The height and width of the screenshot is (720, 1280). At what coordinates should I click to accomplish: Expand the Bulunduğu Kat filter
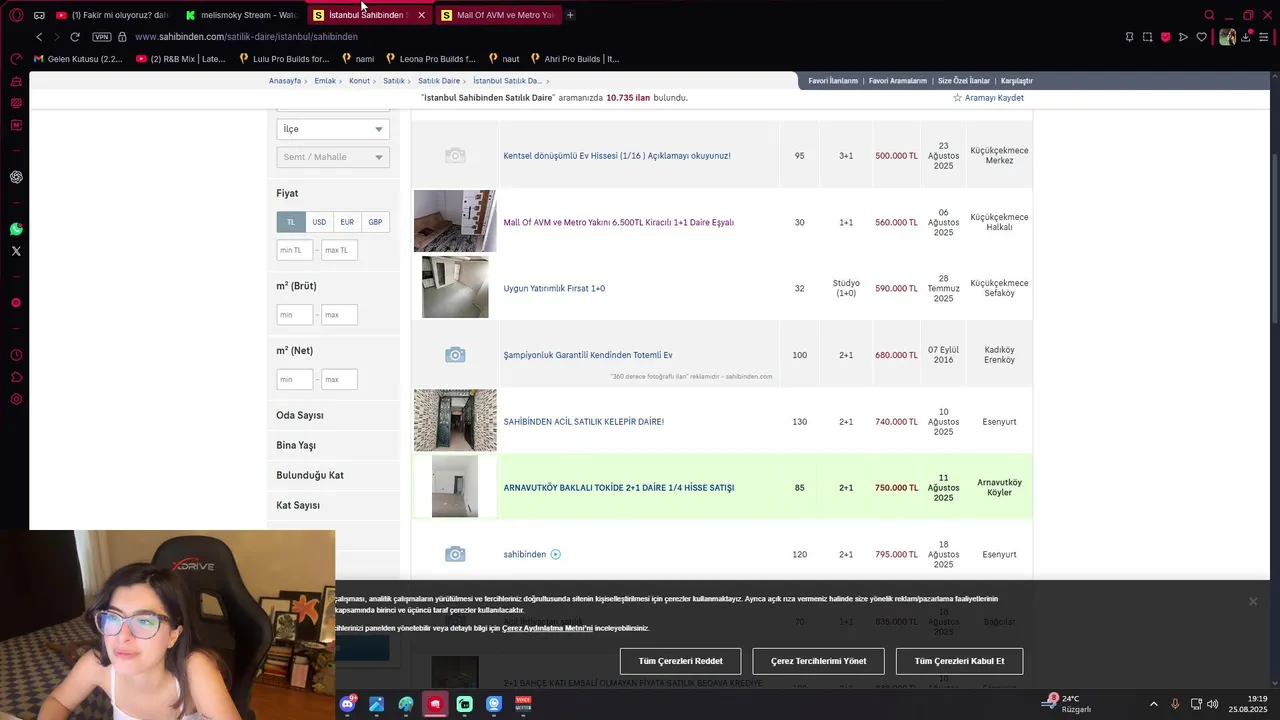click(x=333, y=475)
